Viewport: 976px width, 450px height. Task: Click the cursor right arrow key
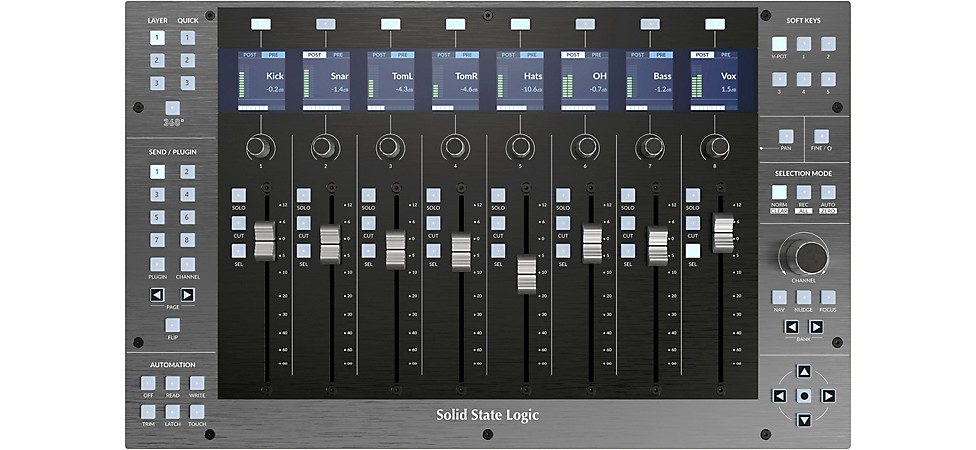pos(828,396)
